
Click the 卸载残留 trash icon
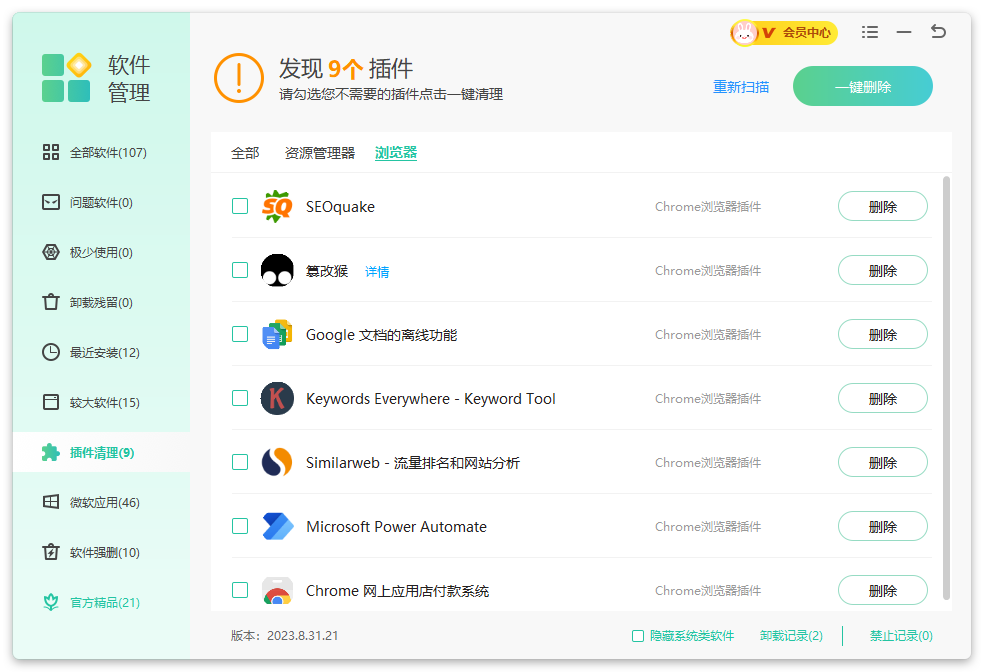[51, 302]
